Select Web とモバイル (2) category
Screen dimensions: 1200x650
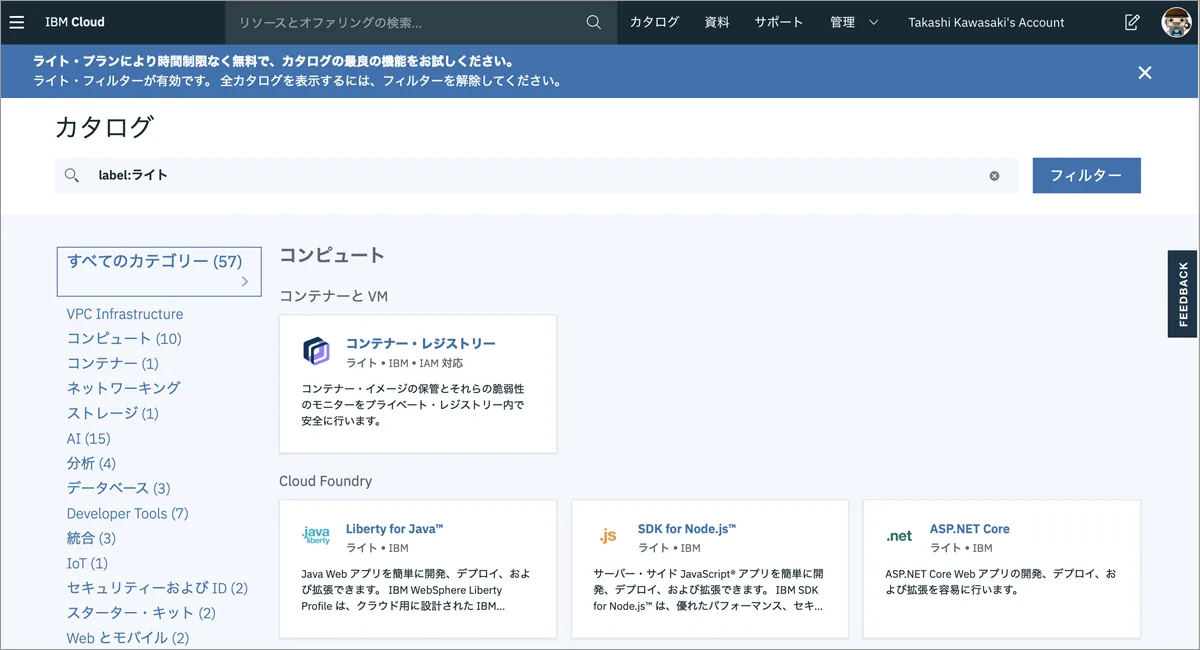coord(128,638)
